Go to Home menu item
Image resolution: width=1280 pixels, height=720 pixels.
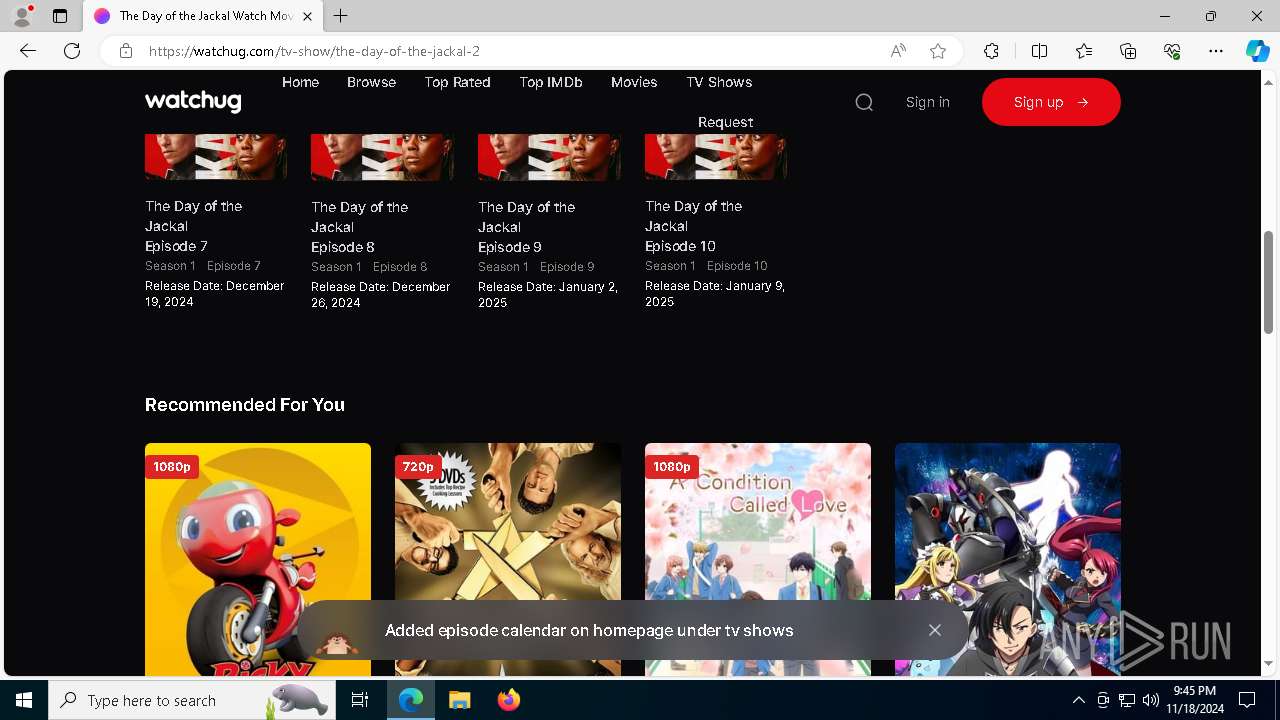point(300,82)
